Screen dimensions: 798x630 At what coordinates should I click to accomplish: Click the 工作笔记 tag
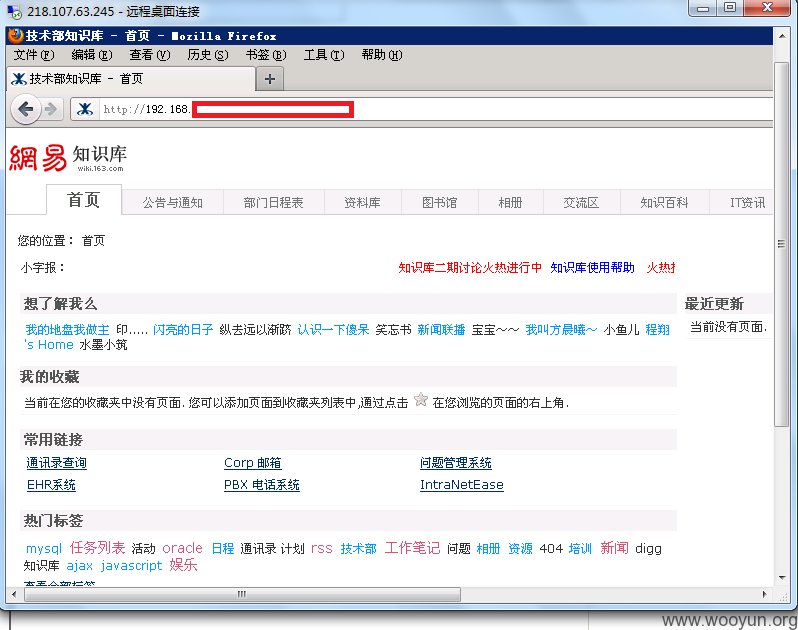click(412, 548)
